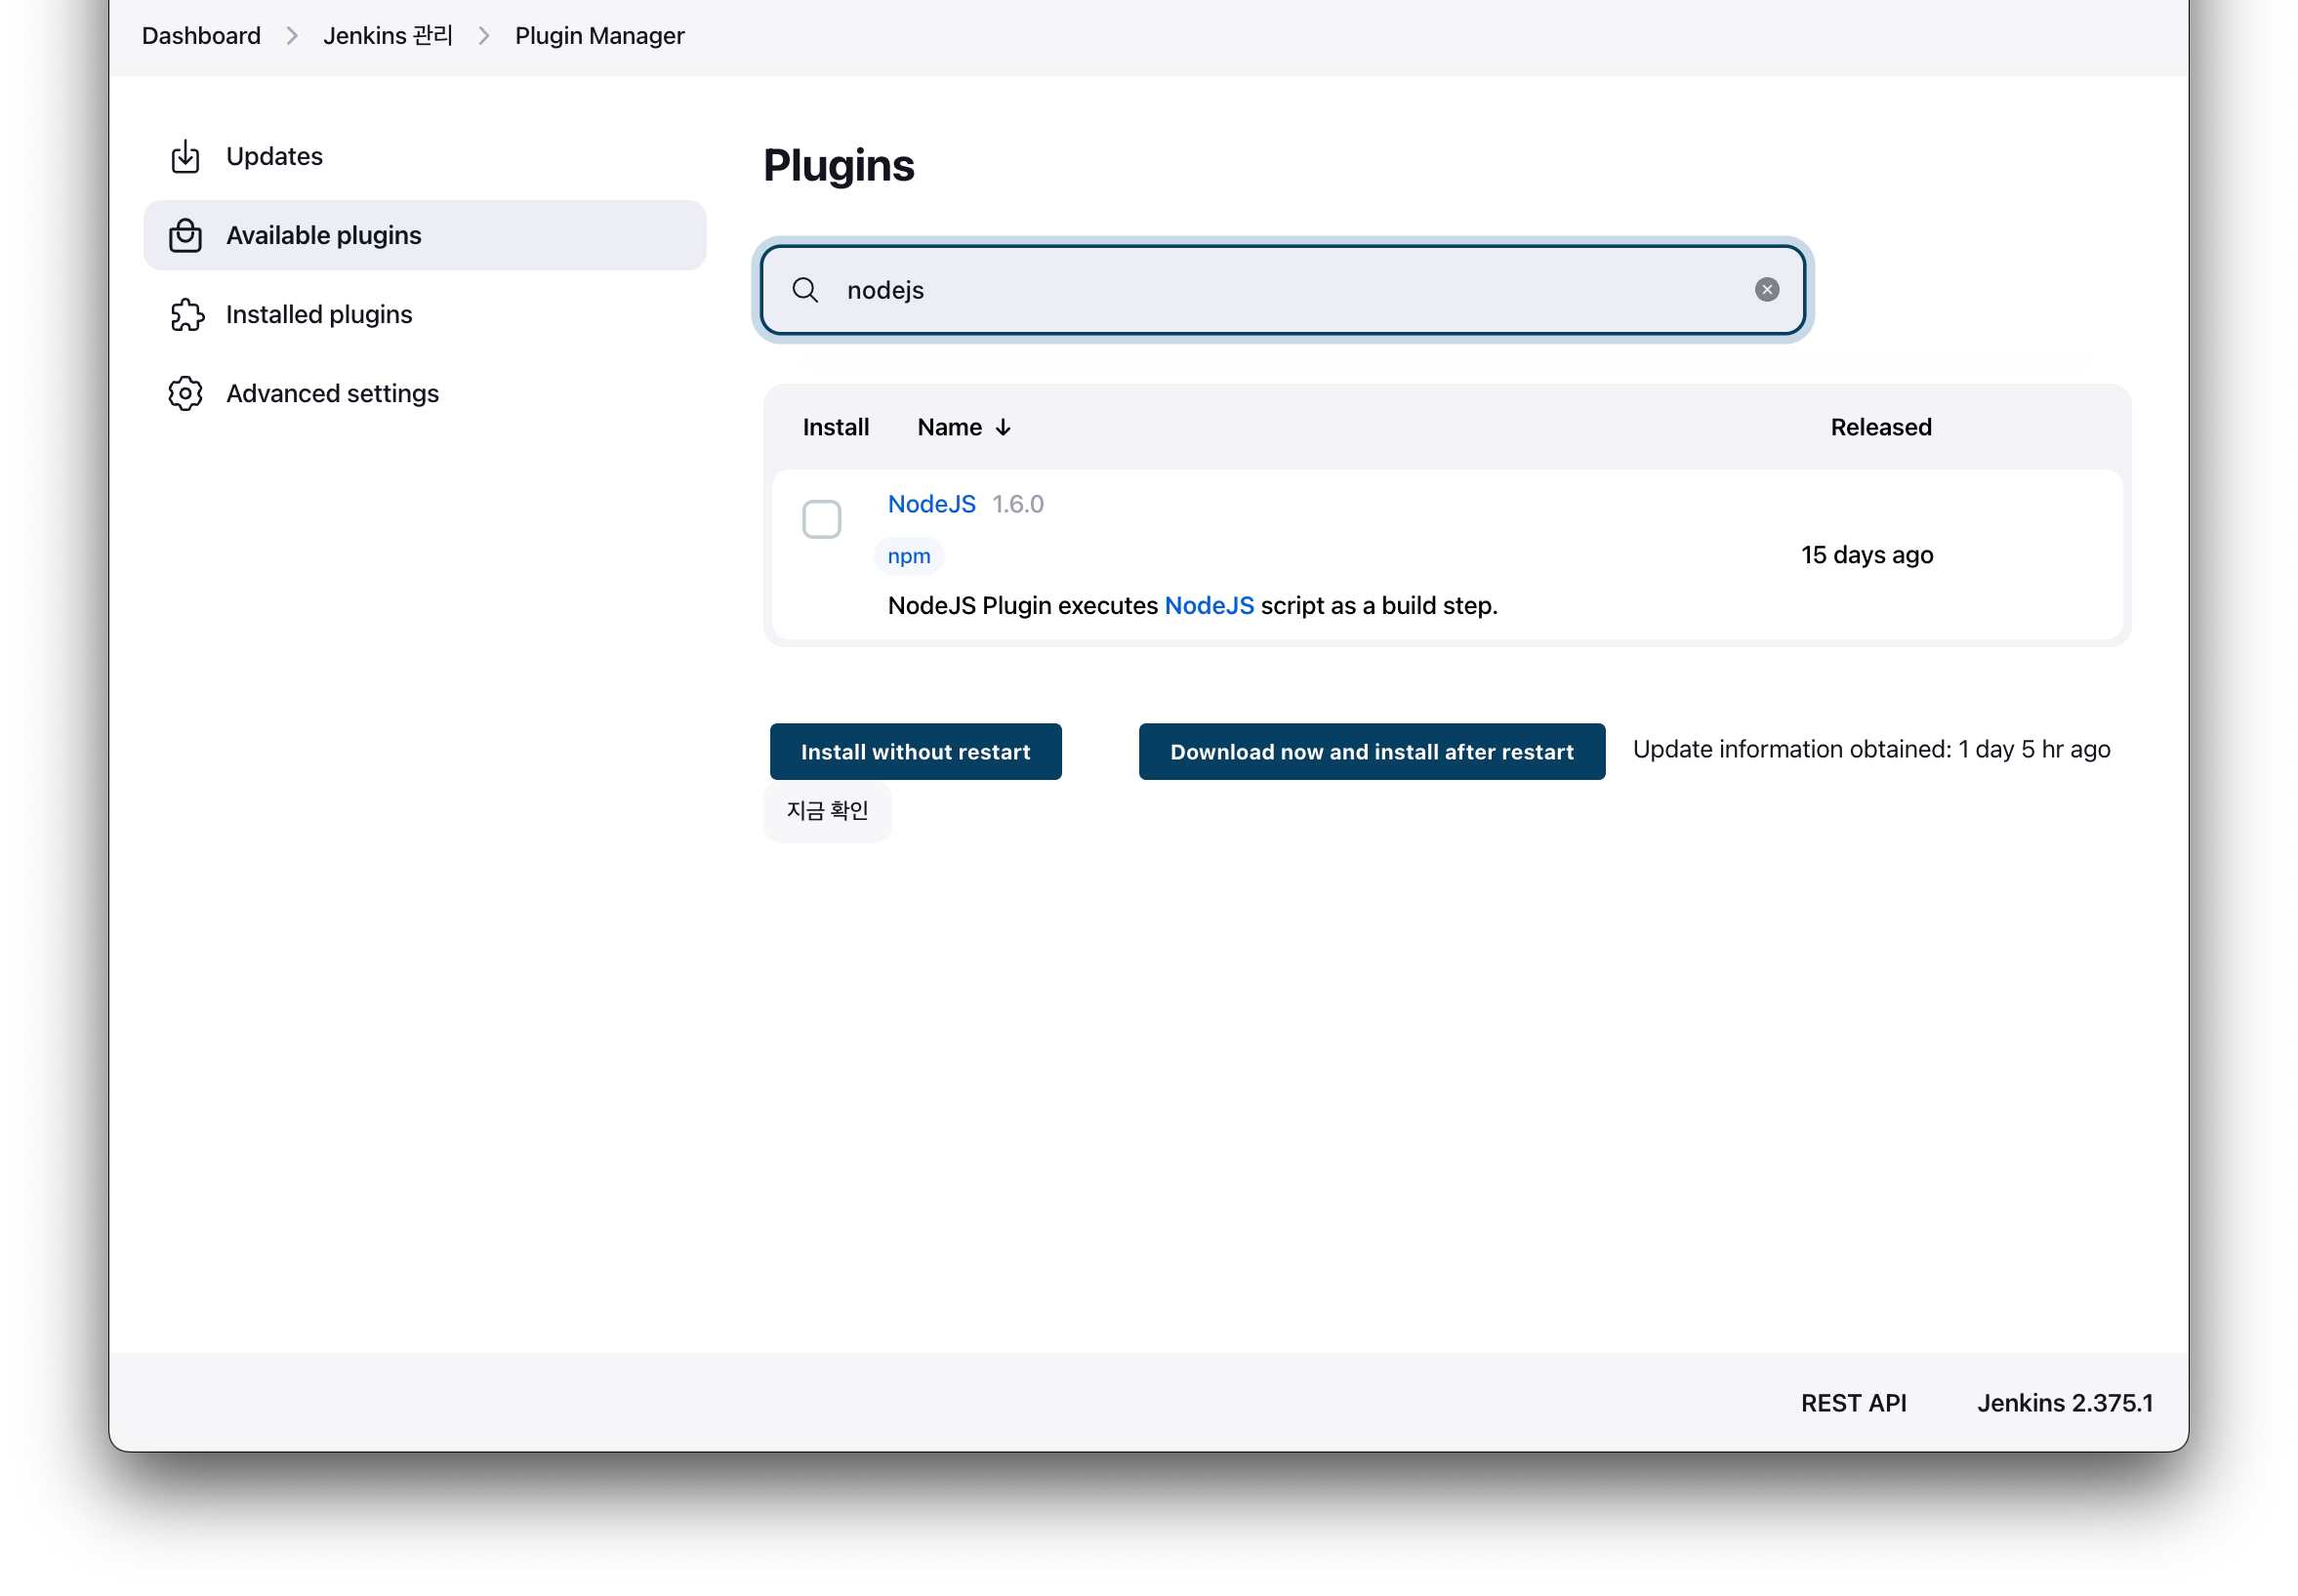This screenshot has width=2298, height=1596.
Task: Click the breadcrumb chevron after Jenkins 관리
Action: 484,36
